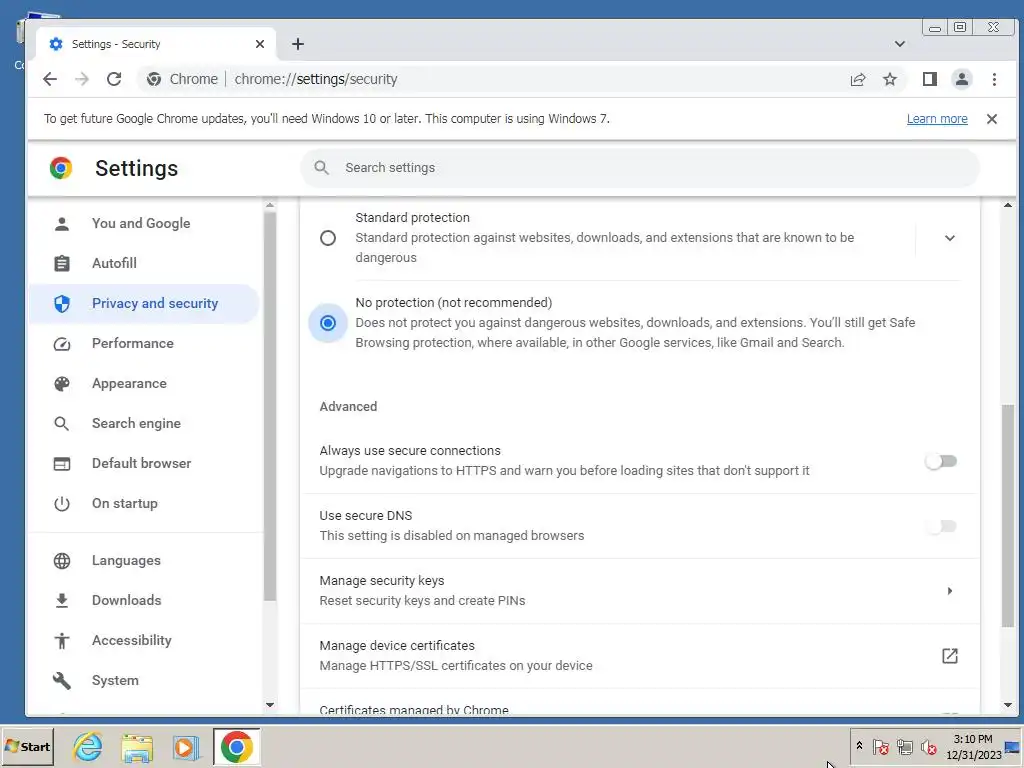This screenshot has width=1024, height=768.
Task: Click the Accessibility figure icon
Action: tap(62, 641)
